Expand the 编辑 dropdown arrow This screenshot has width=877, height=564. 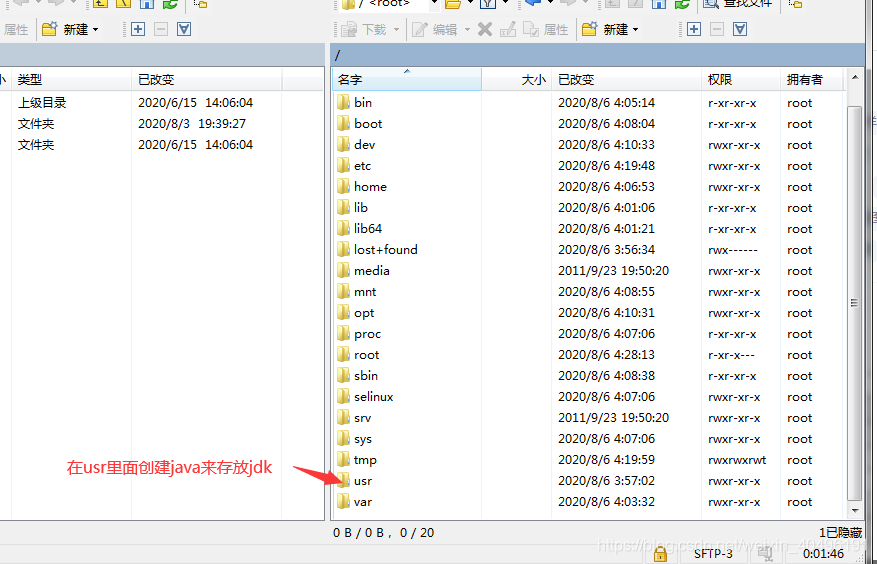(x=466, y=30)
